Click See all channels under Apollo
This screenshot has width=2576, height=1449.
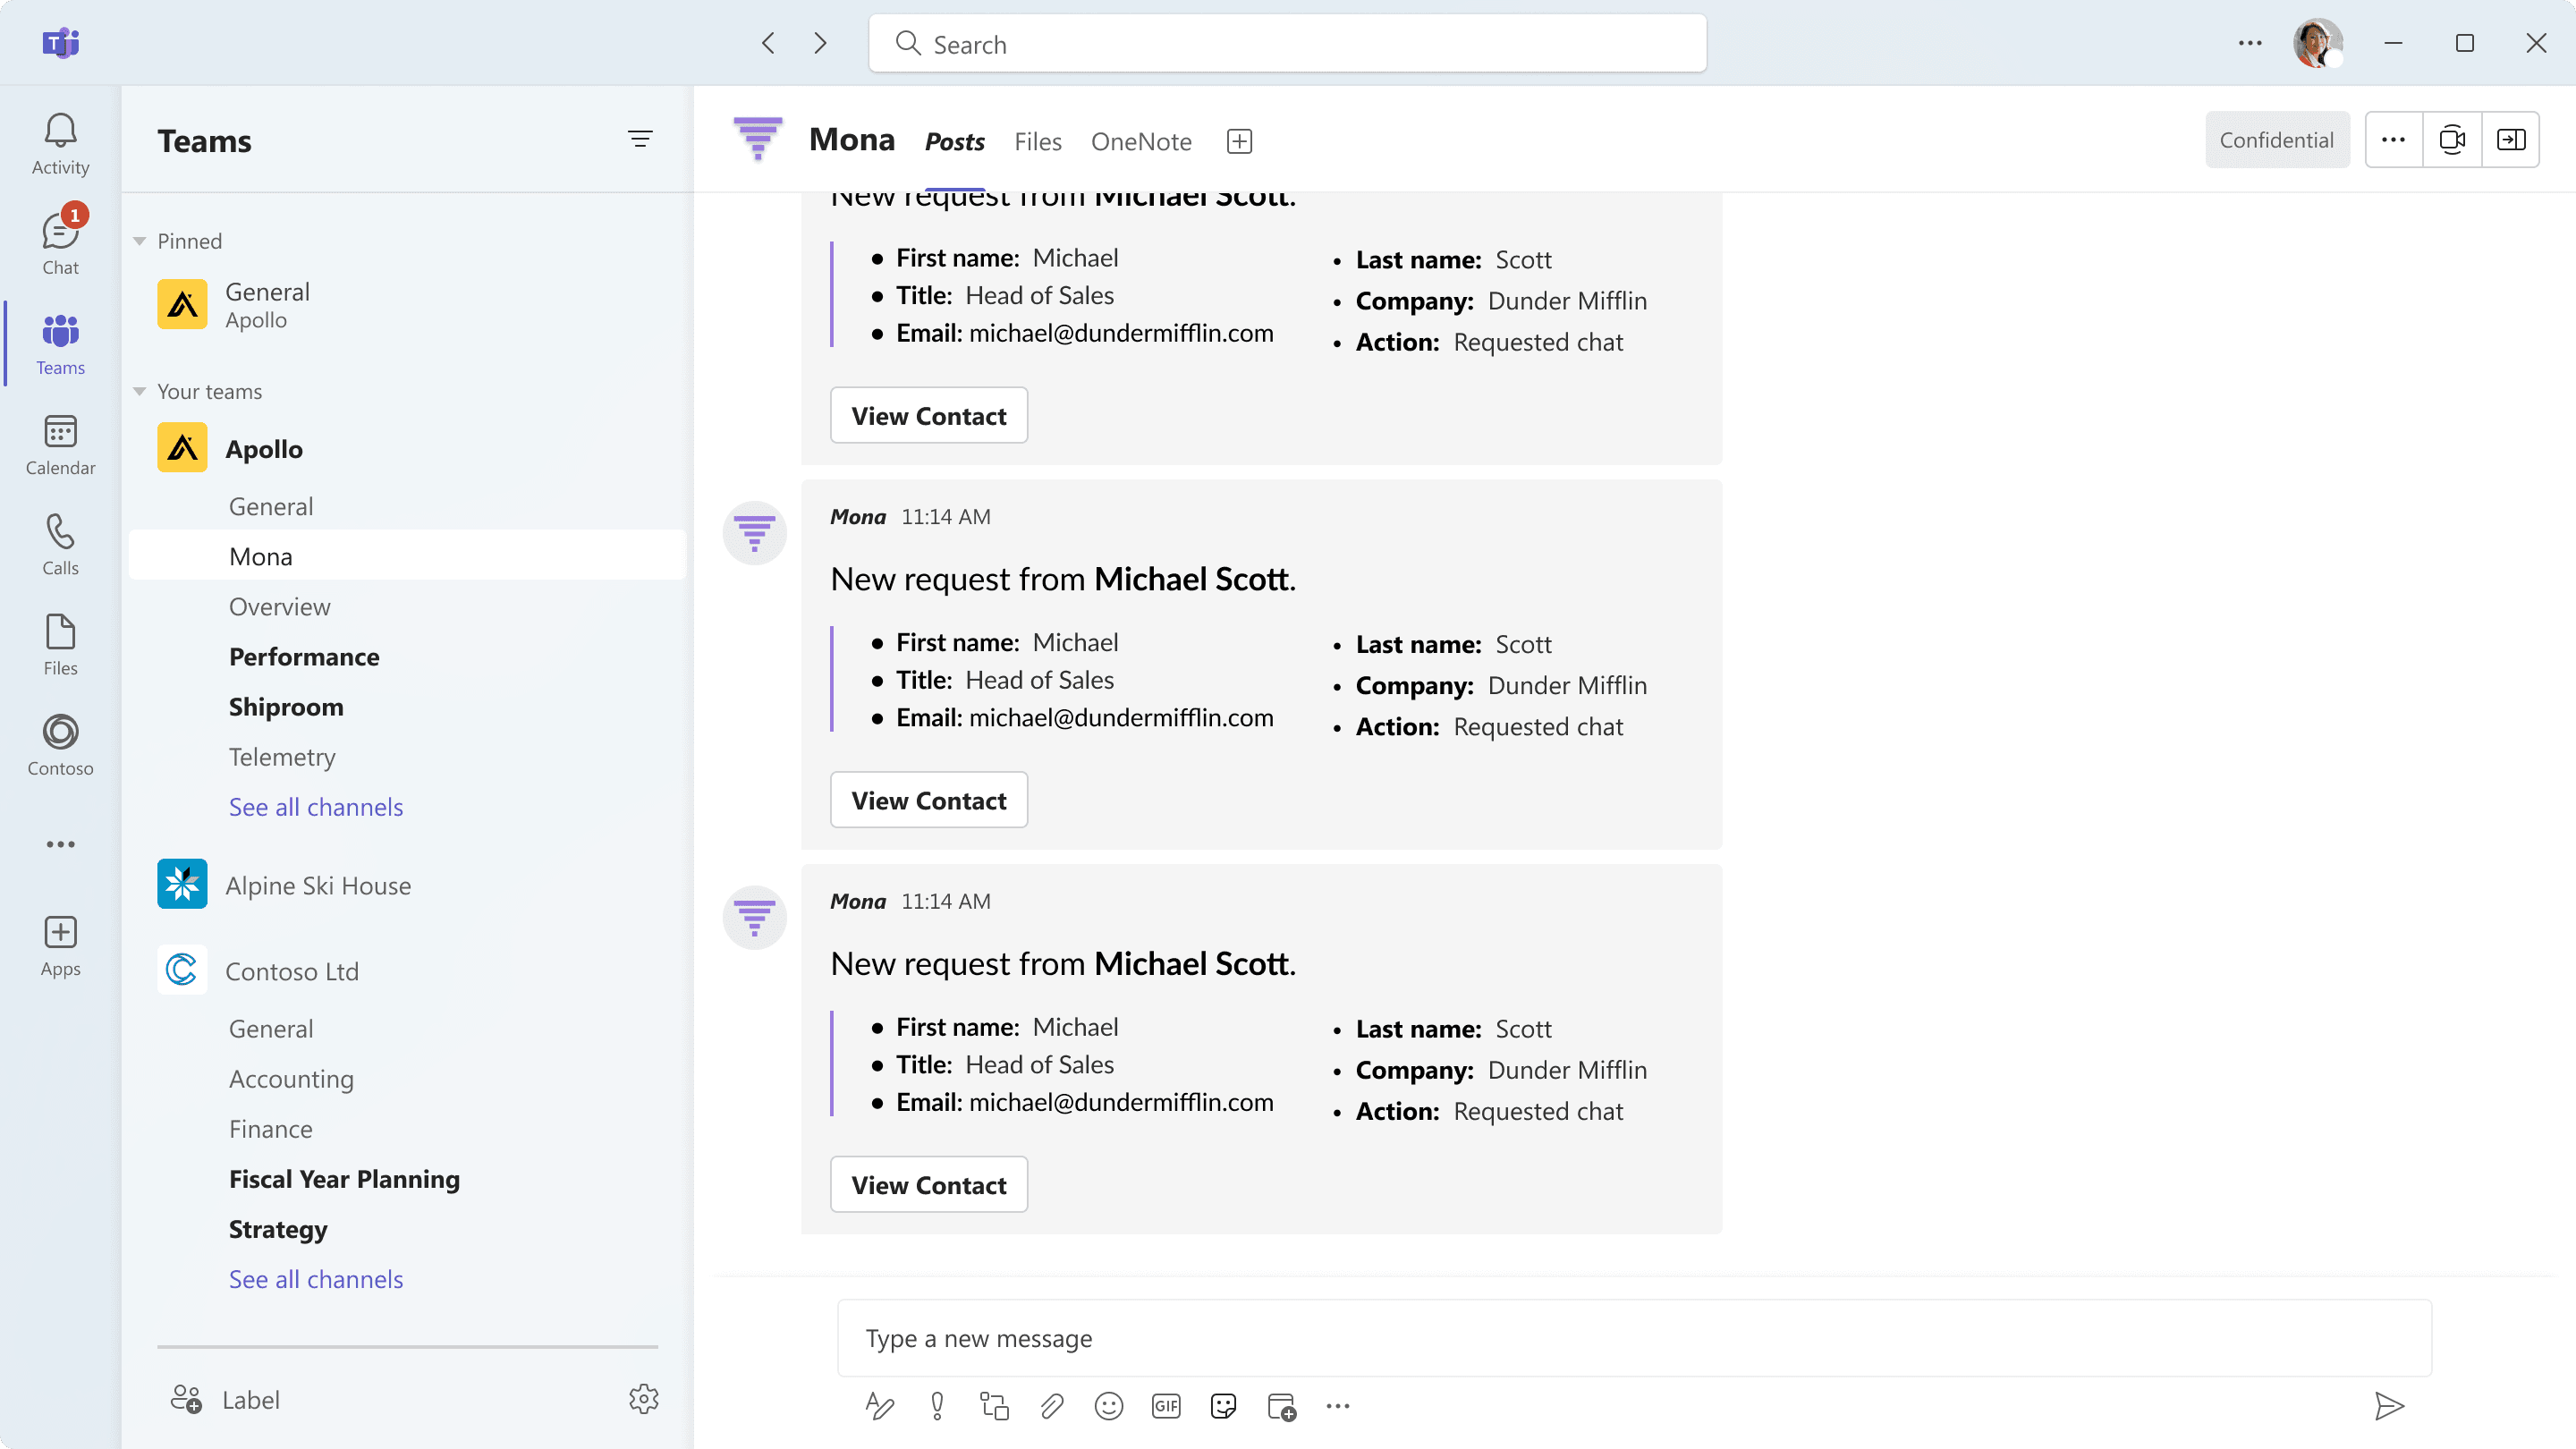point(316,806)
